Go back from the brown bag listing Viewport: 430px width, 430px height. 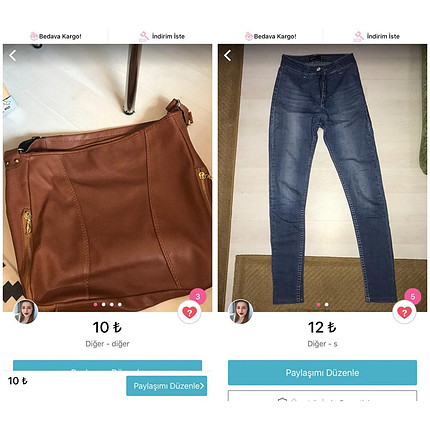pyautogui.click(x=13, y=55)
